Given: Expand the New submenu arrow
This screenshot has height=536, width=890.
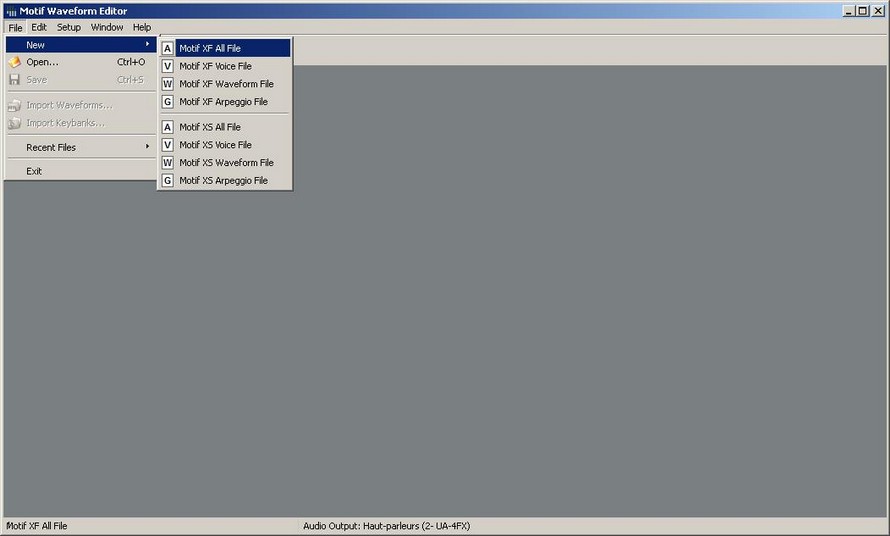Looking at the screenshot, I should point(147,45).
